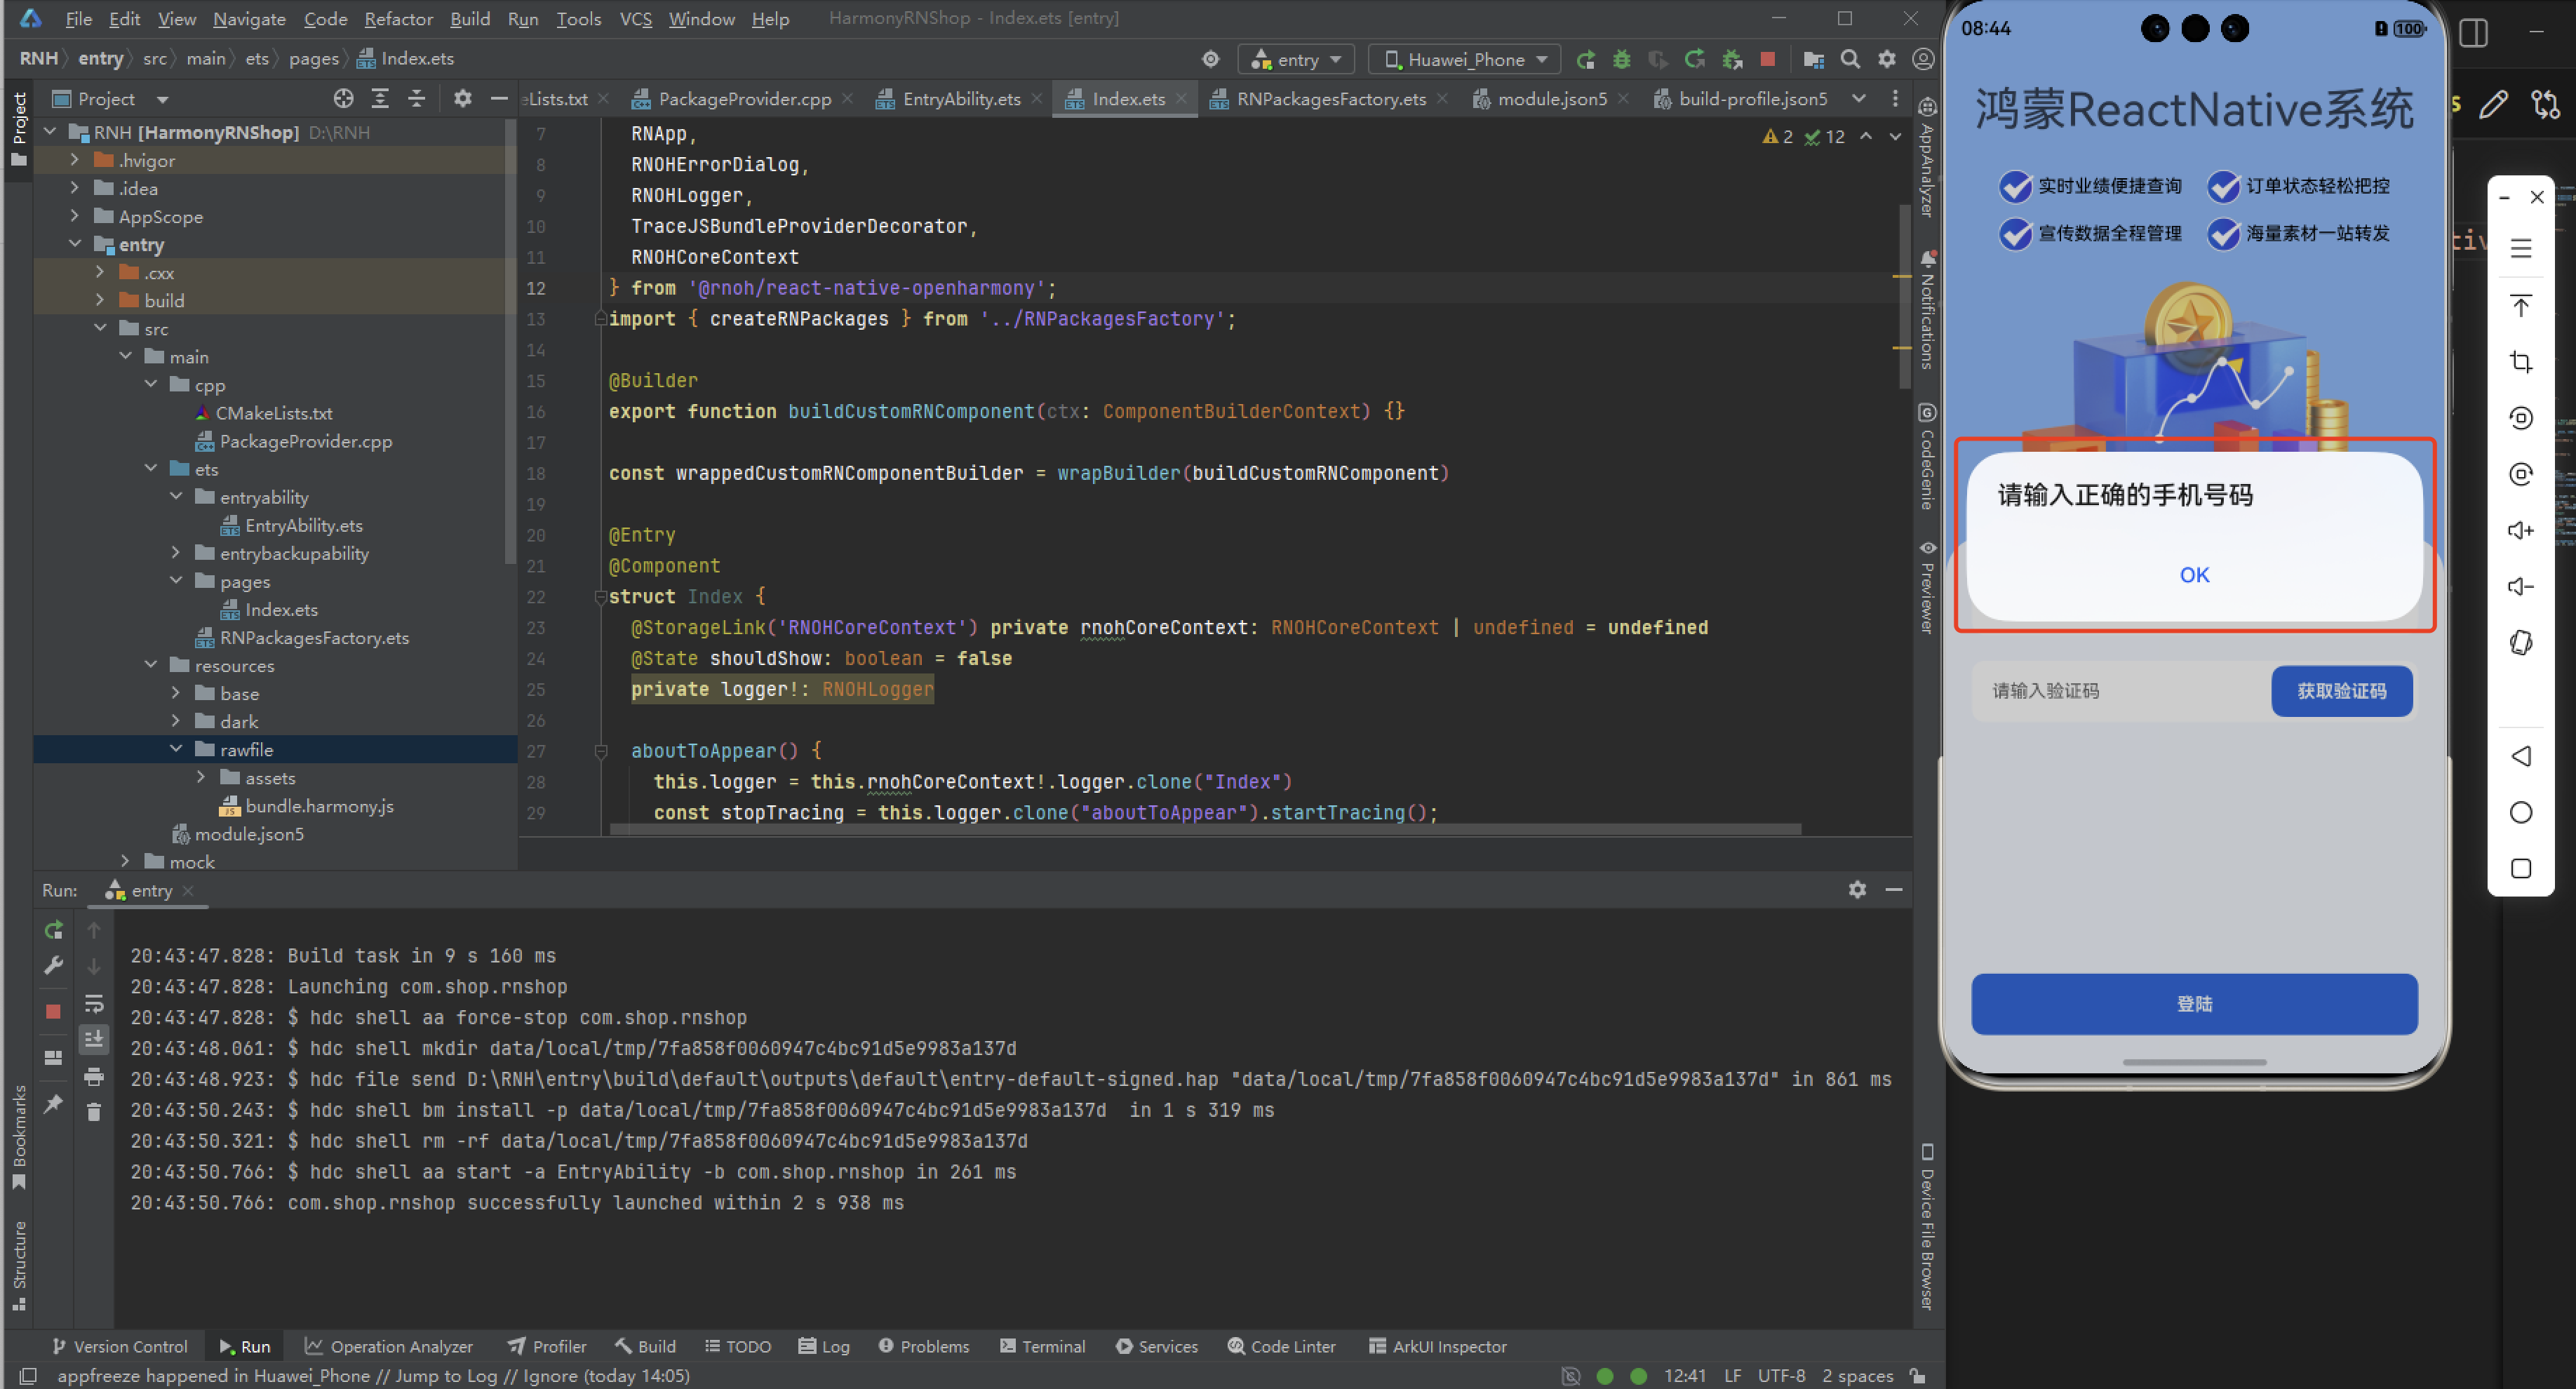Toggle soft-wrap in Run console
The width and height of the screenshot is (2576, 1389).
[93, 1004]
